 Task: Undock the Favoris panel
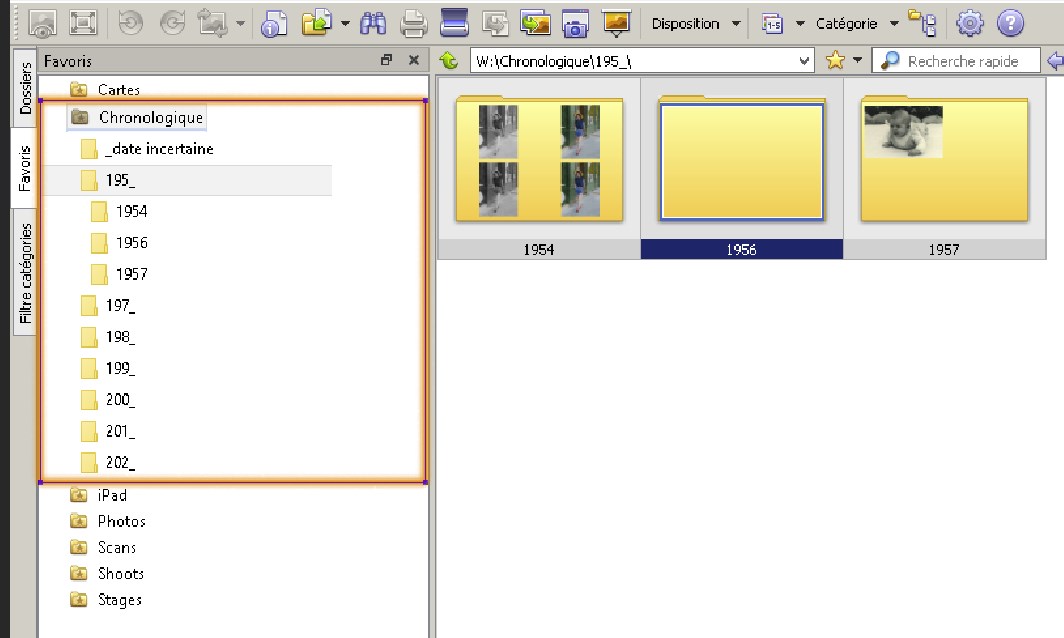click(386, 60)
